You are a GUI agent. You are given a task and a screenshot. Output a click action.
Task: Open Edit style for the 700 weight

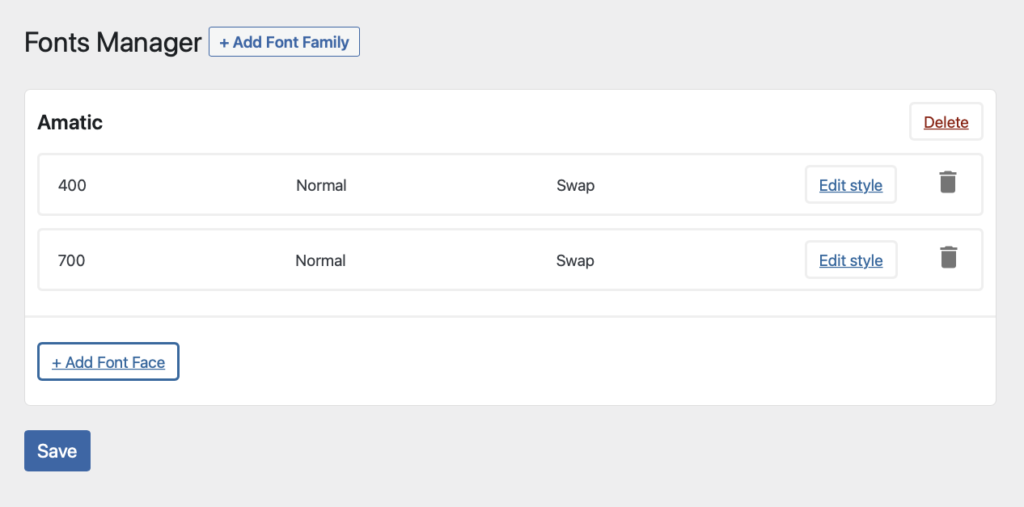(850, 260)
